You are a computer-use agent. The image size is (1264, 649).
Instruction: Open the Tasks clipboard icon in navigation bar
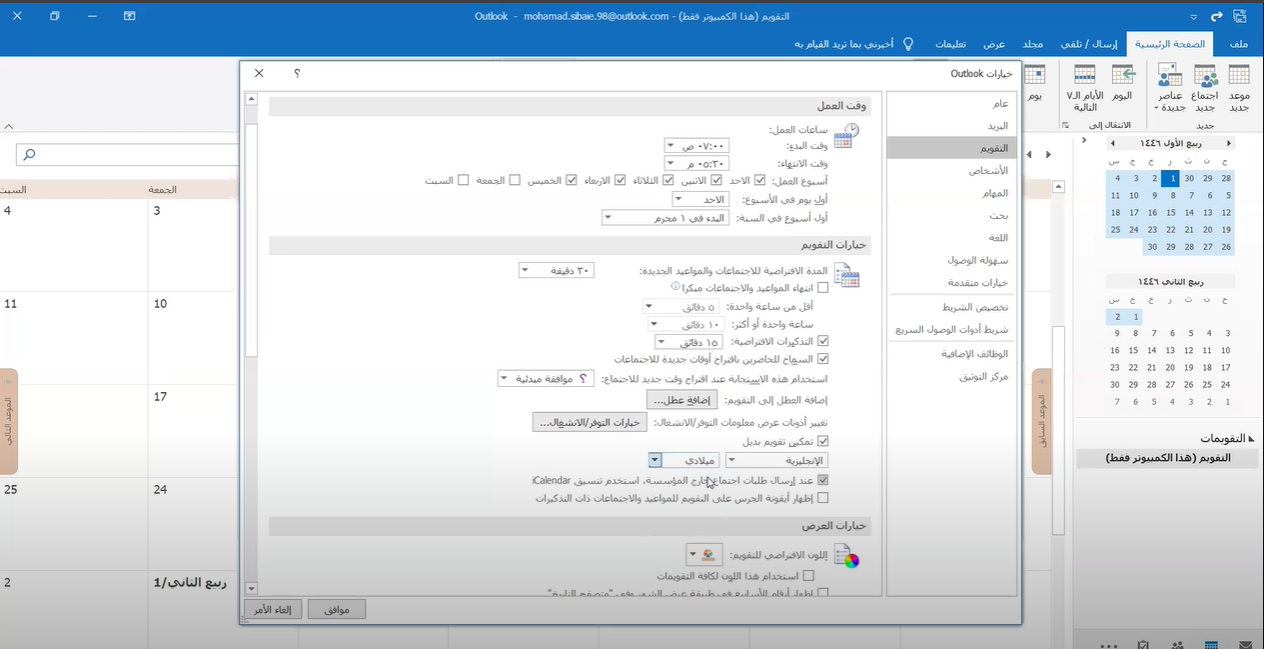pyautogui.click(x=1142, y=645)
